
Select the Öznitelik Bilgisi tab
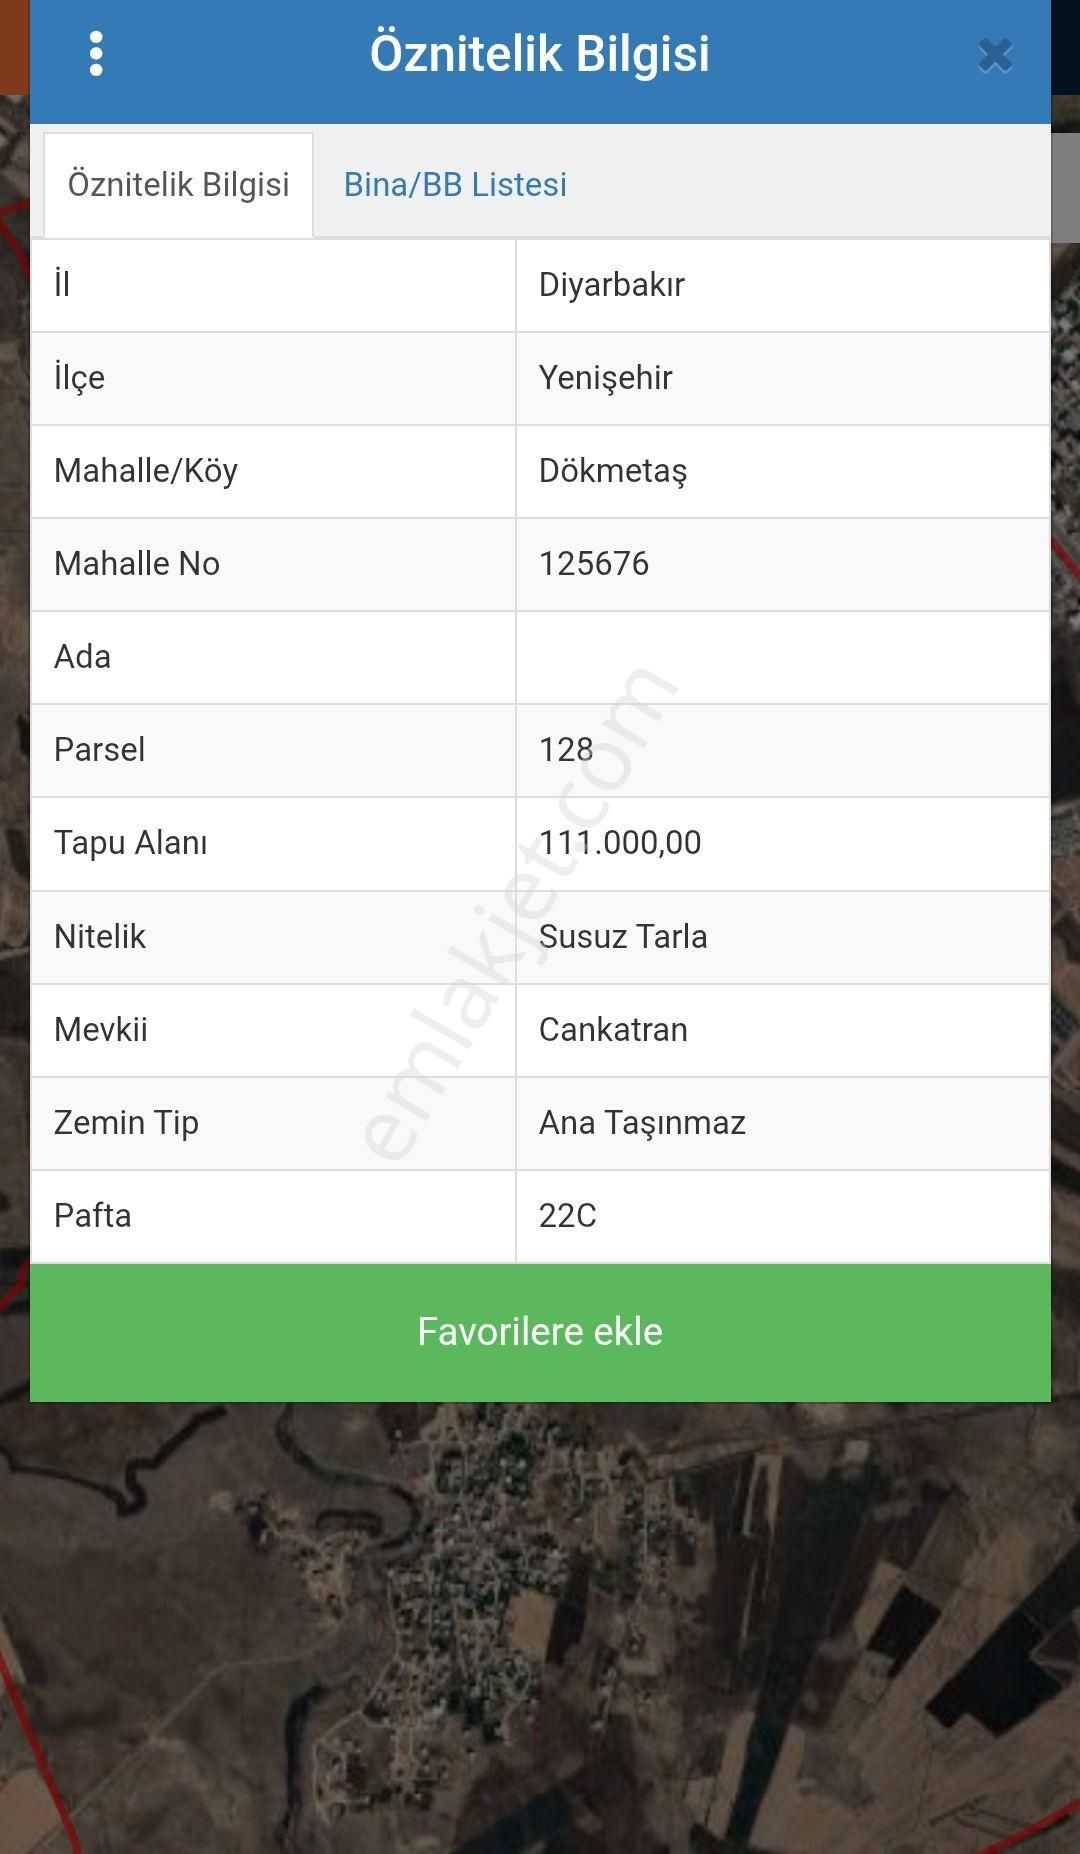click(178, 185)
